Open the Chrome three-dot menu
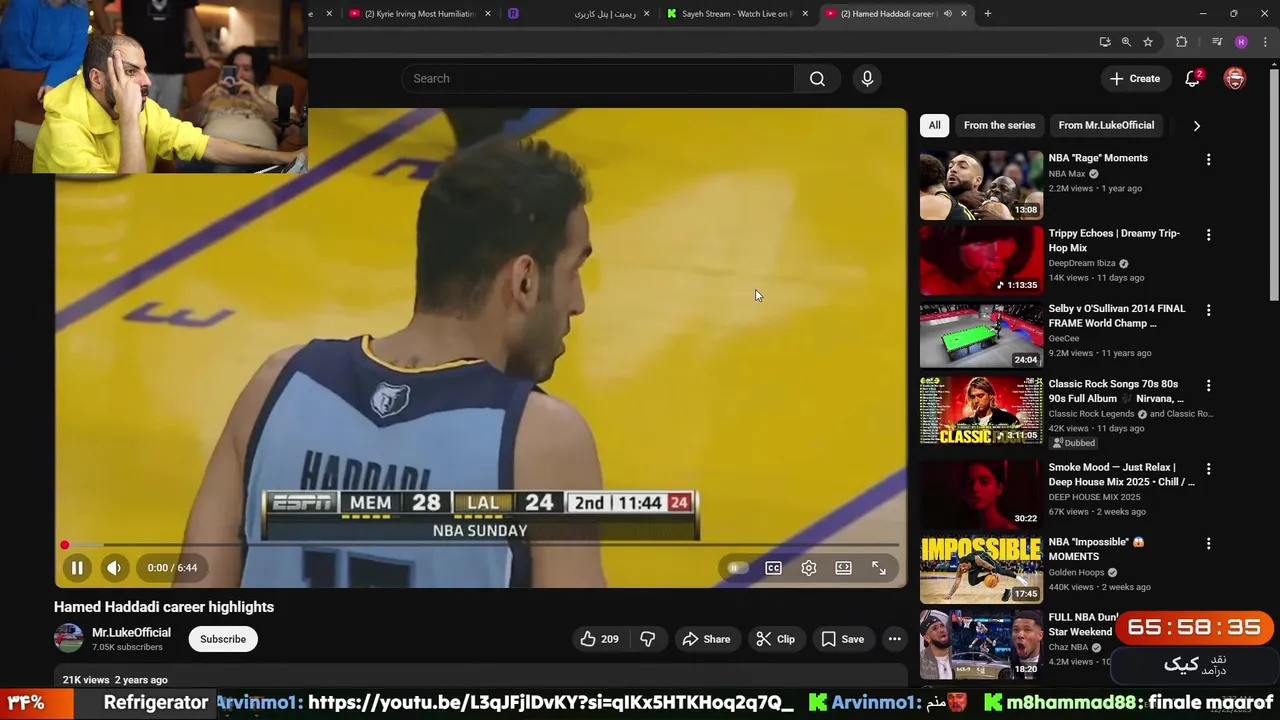Viewport: 1280px width, 720px height. 1265,42
